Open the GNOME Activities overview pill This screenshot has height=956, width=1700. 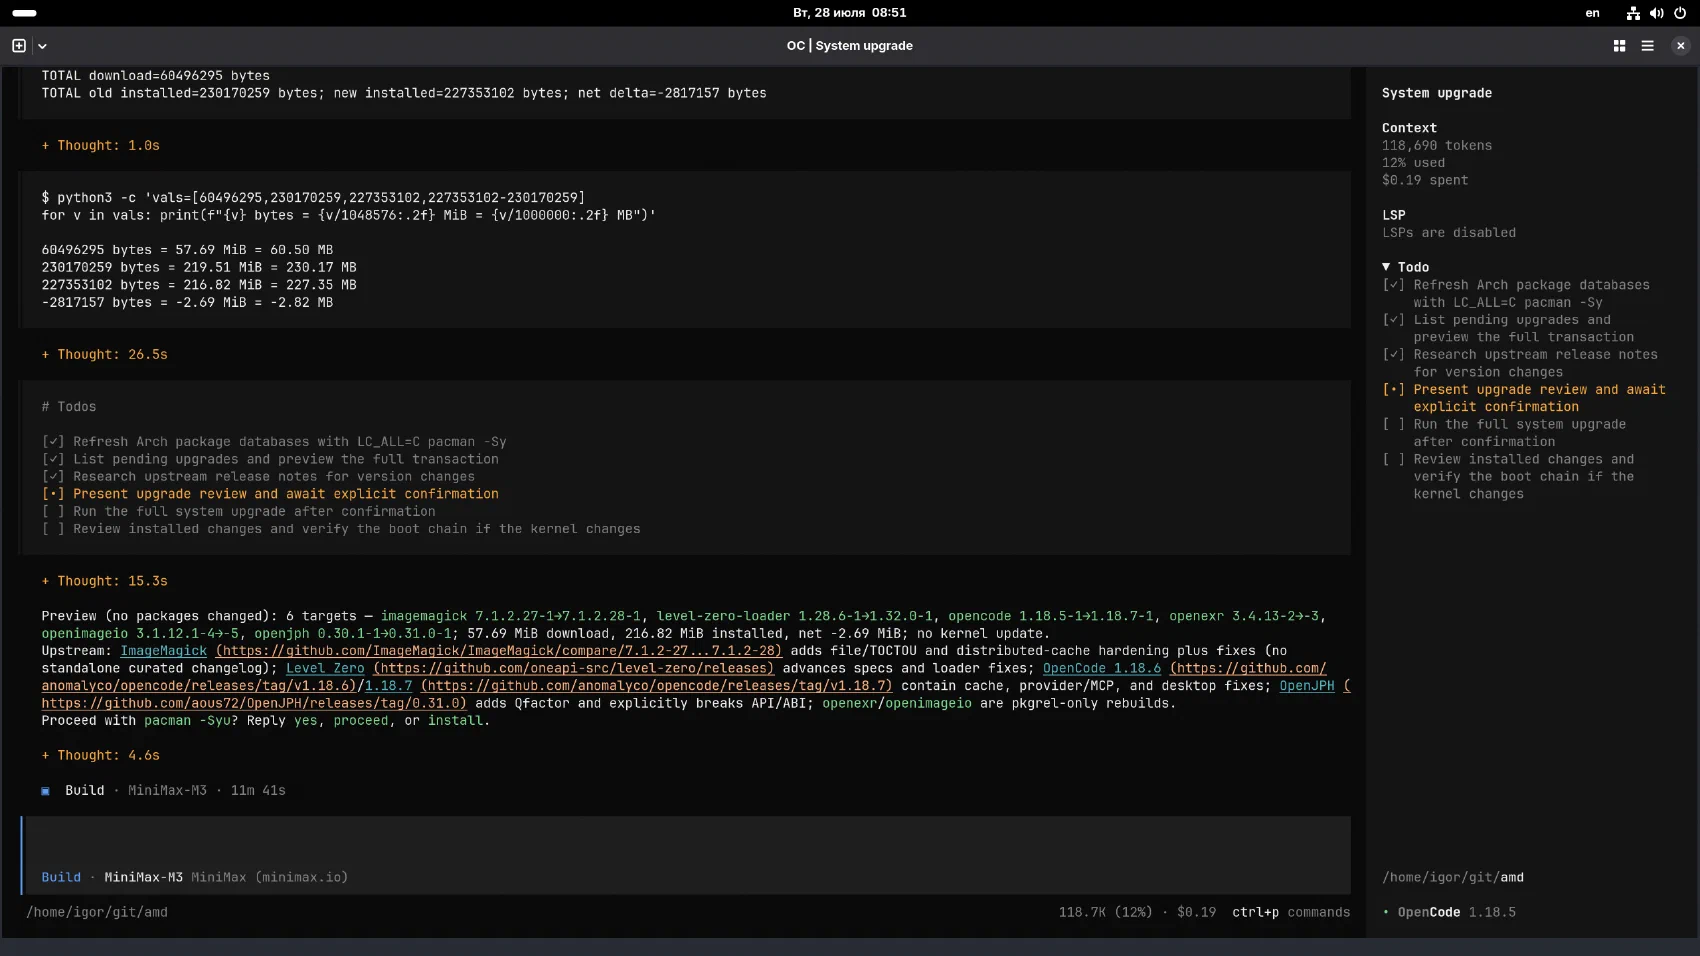click(x=24, y=13)
